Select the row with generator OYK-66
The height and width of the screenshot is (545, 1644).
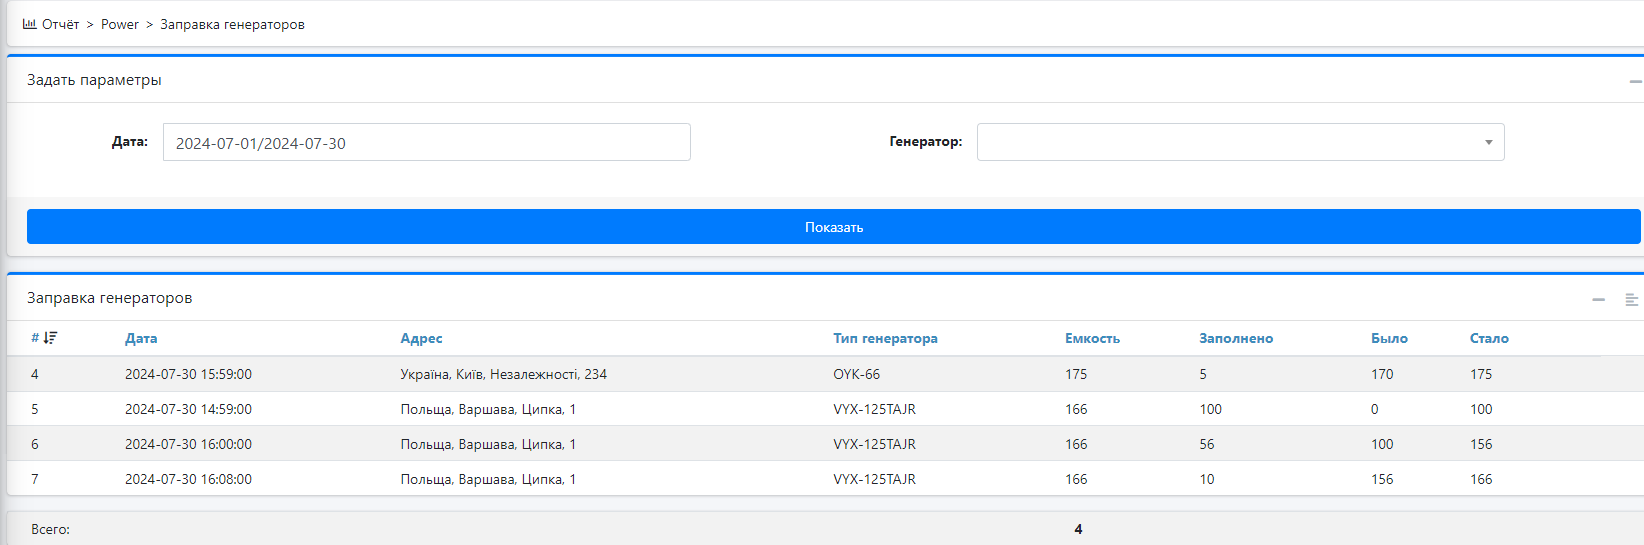[x=825, y=374]
